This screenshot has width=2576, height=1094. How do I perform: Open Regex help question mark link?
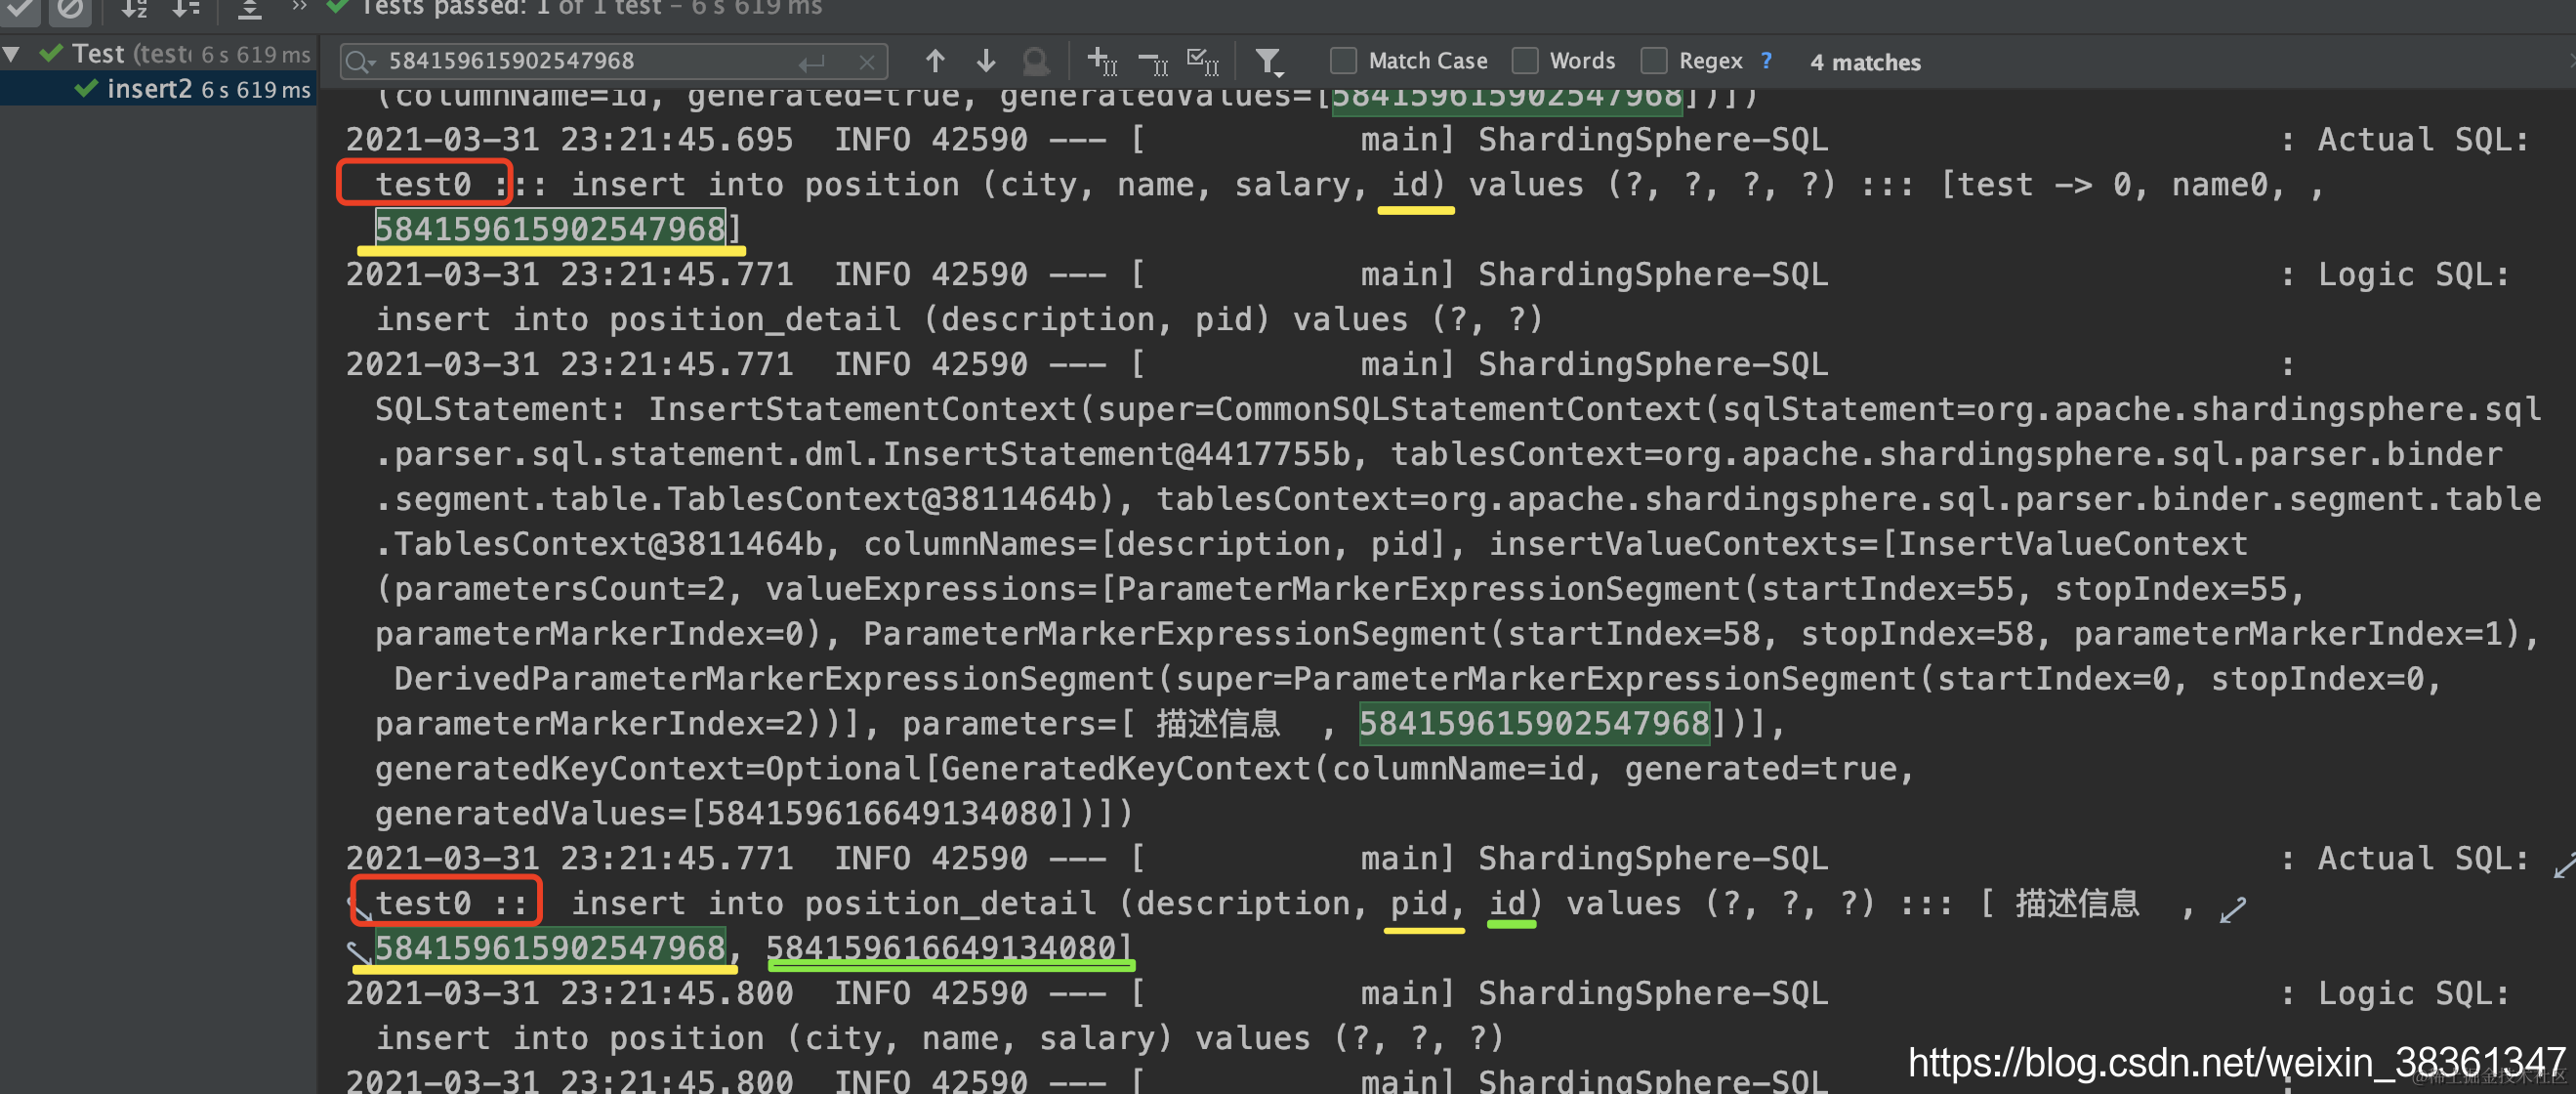point(1766,61)
